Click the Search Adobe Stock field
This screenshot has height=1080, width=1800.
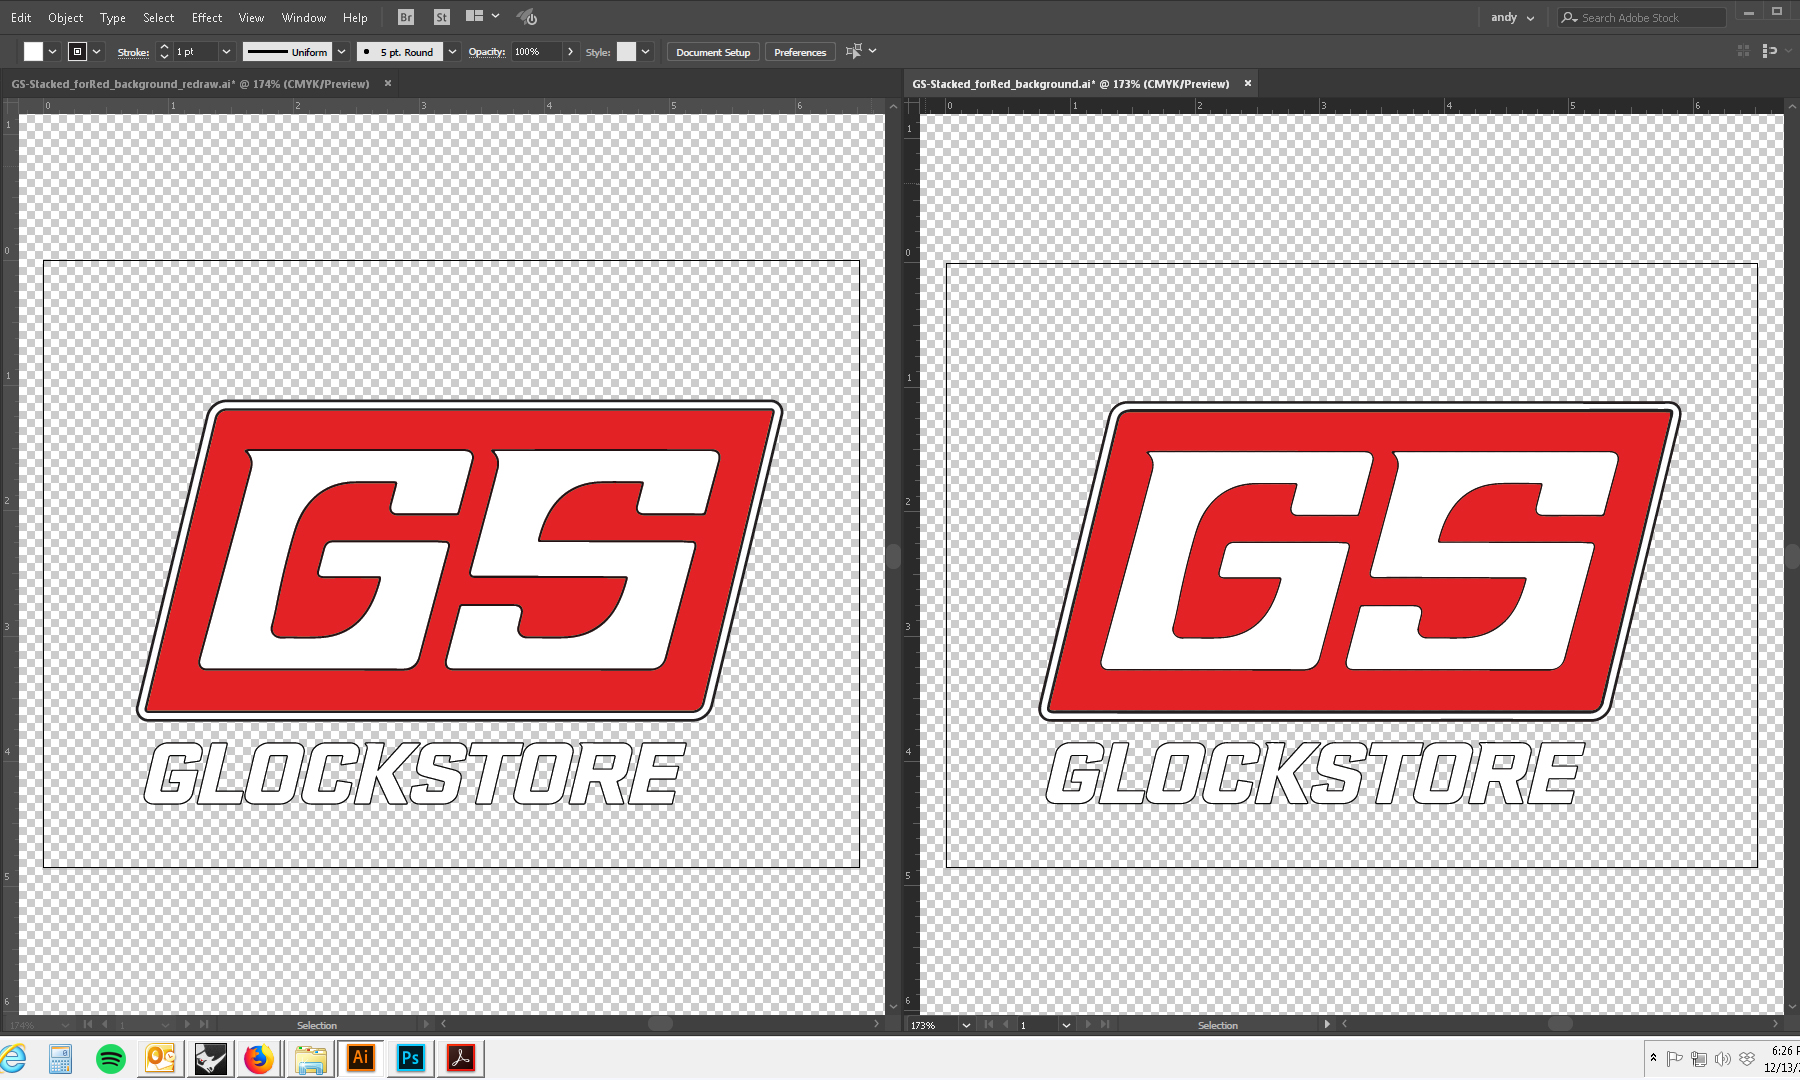[x=1642, y=17]
